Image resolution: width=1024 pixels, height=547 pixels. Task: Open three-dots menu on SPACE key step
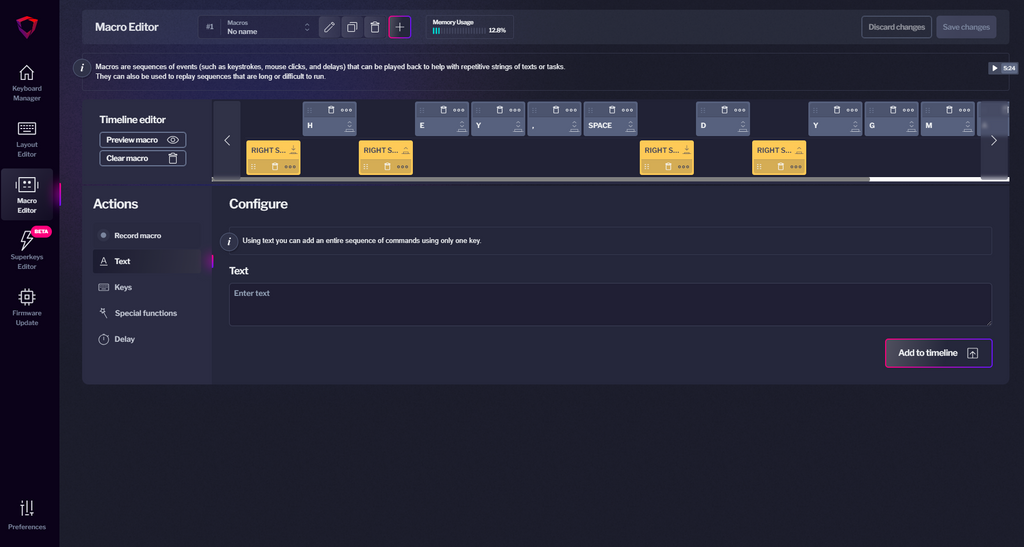click(x=627, y=110)
